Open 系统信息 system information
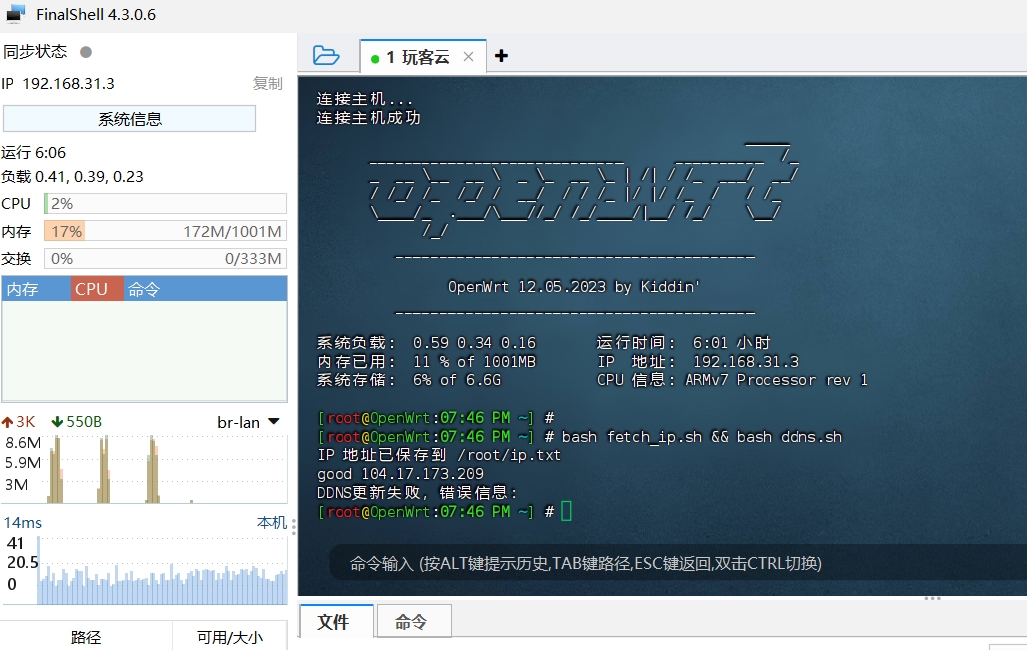Image resolution: width=1027 pixels, height=650 pixels. coord(128,119)
